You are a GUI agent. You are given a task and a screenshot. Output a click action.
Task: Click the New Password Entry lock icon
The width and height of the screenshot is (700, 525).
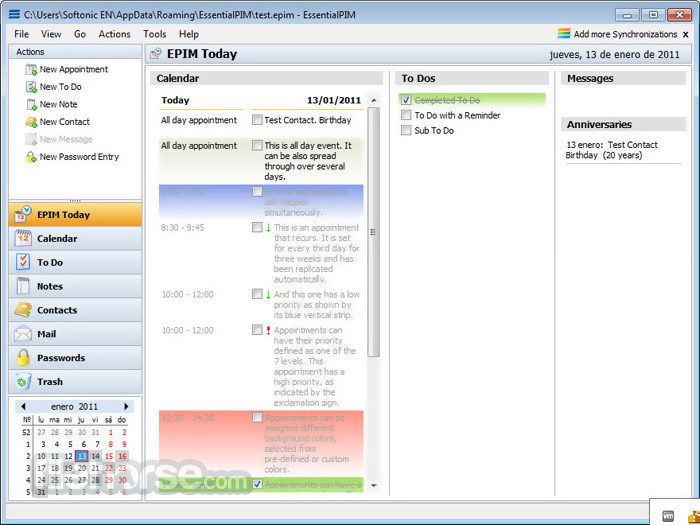[x=31, y=157]
